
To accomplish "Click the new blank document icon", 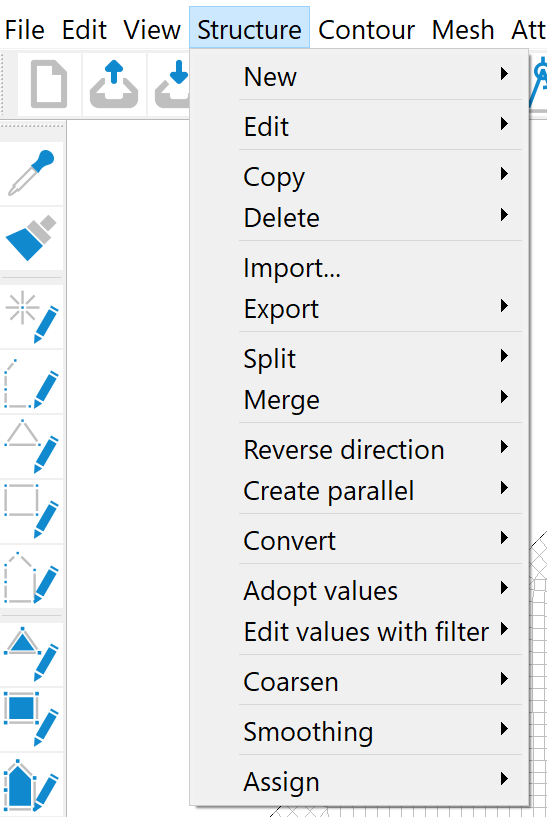I will coord(49,84).
